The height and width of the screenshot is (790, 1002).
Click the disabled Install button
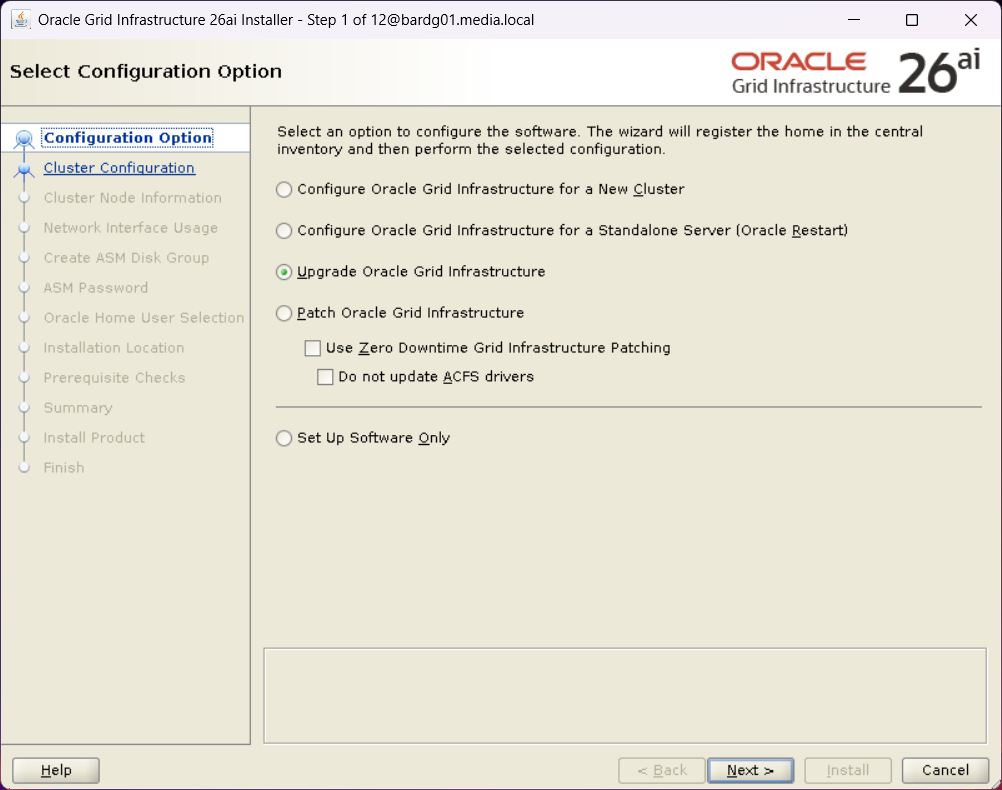coord(847,770)
